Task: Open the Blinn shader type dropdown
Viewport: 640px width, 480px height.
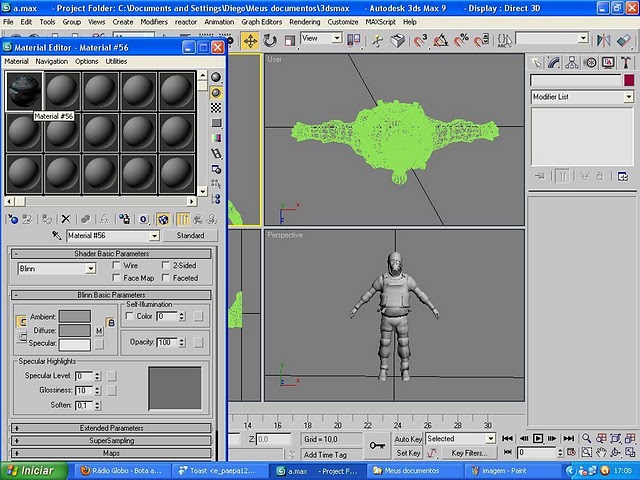Action: 57,269
